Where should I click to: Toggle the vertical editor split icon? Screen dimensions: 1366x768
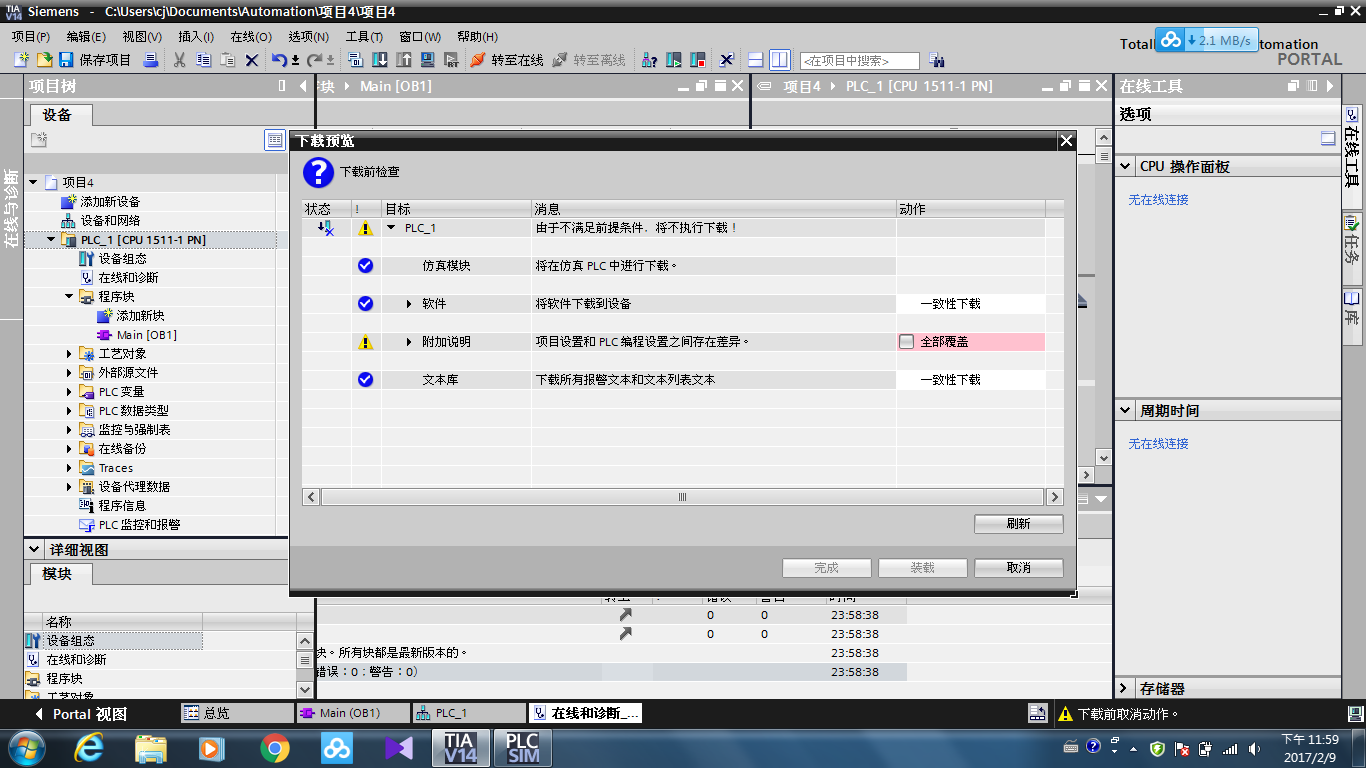779,60
